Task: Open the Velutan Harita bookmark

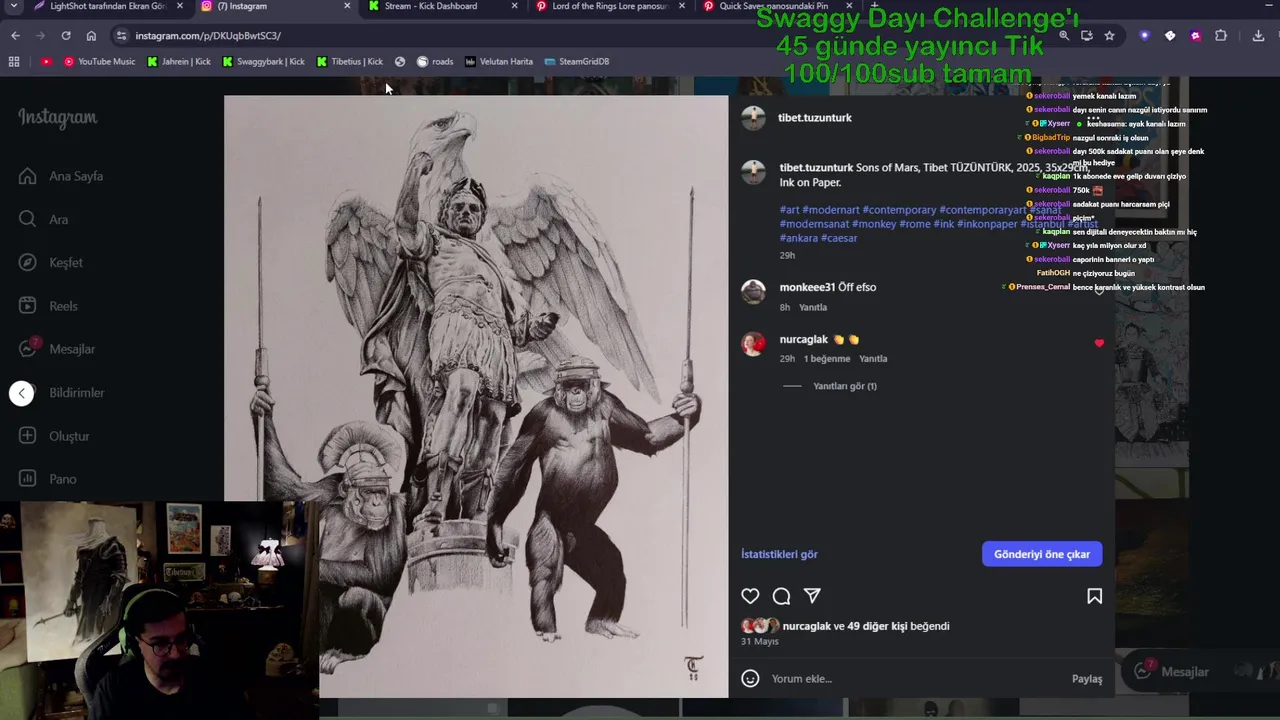Action: 498,61
